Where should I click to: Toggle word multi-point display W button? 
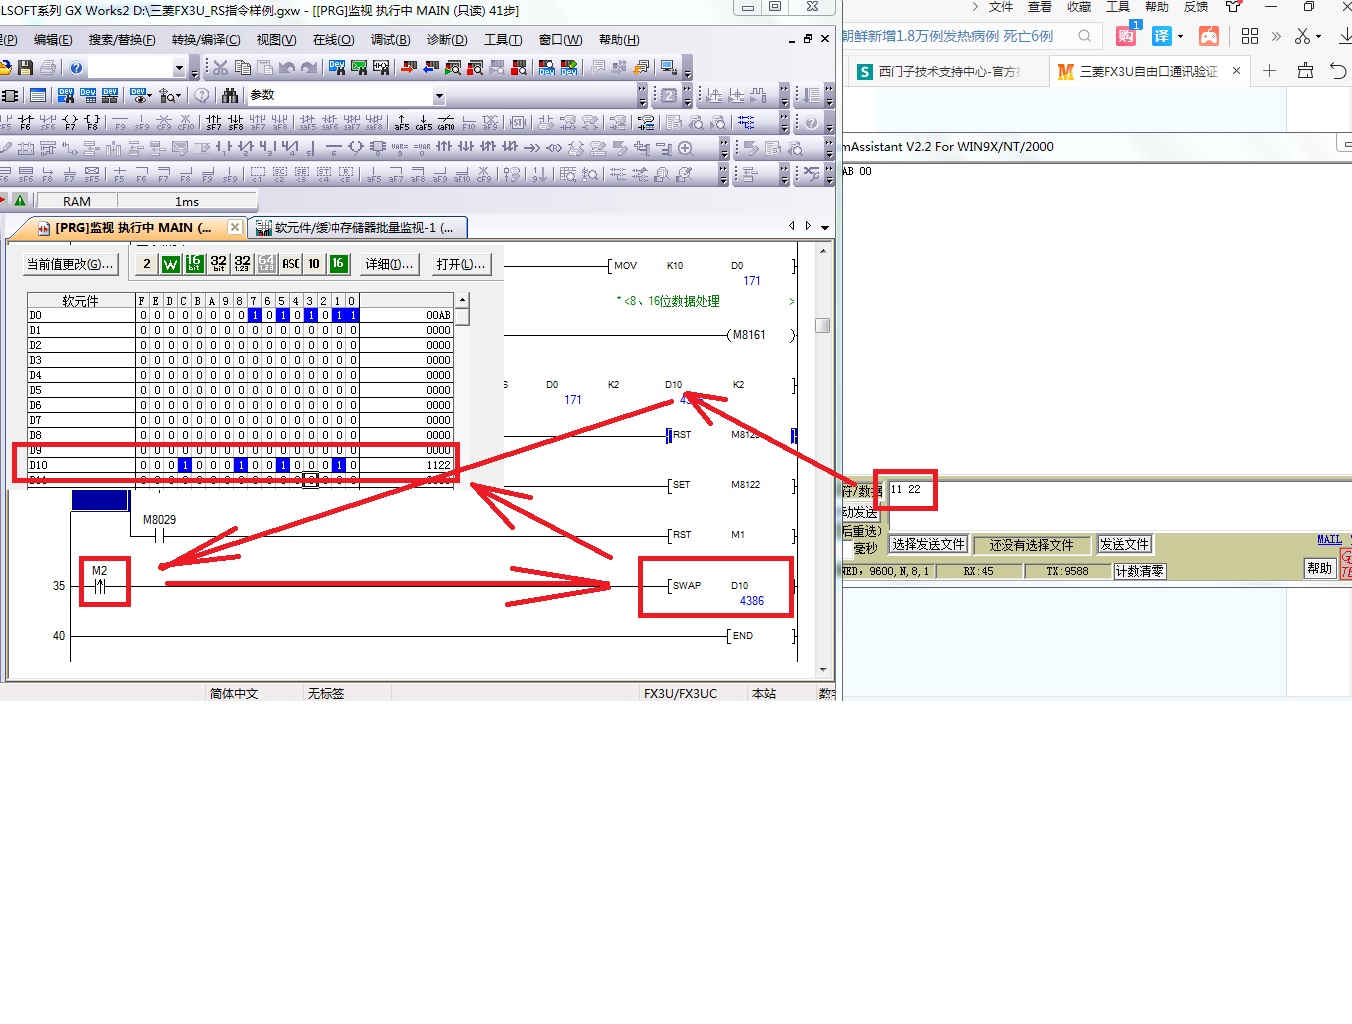click(x=170, y=264)
